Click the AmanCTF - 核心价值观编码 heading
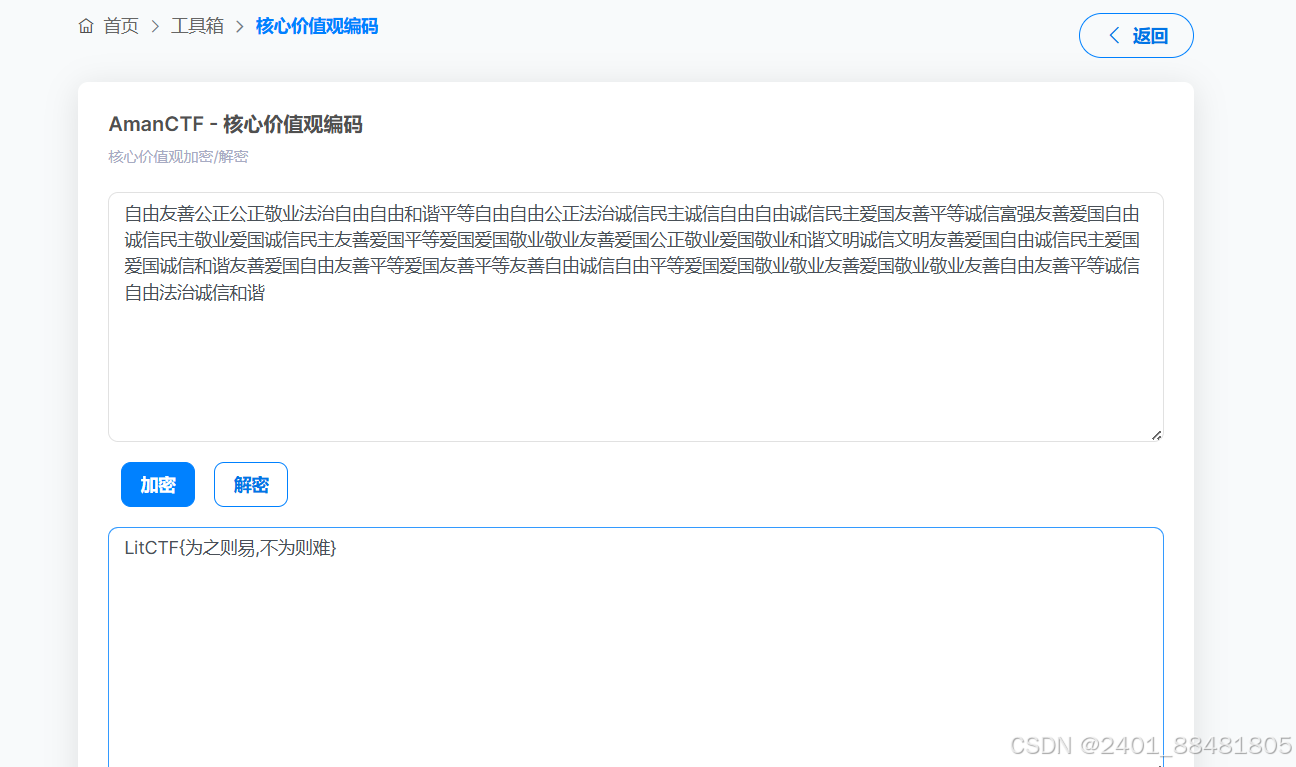This screenshot has width=1296, height=767. point(235,125)
